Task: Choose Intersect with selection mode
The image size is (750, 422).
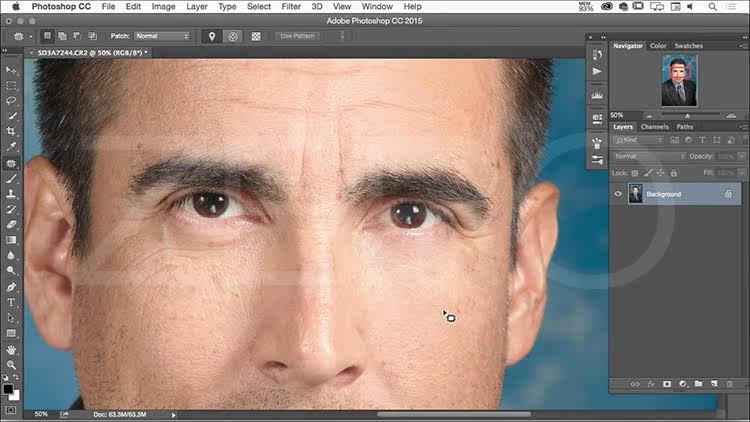Action: coord(93,36)
